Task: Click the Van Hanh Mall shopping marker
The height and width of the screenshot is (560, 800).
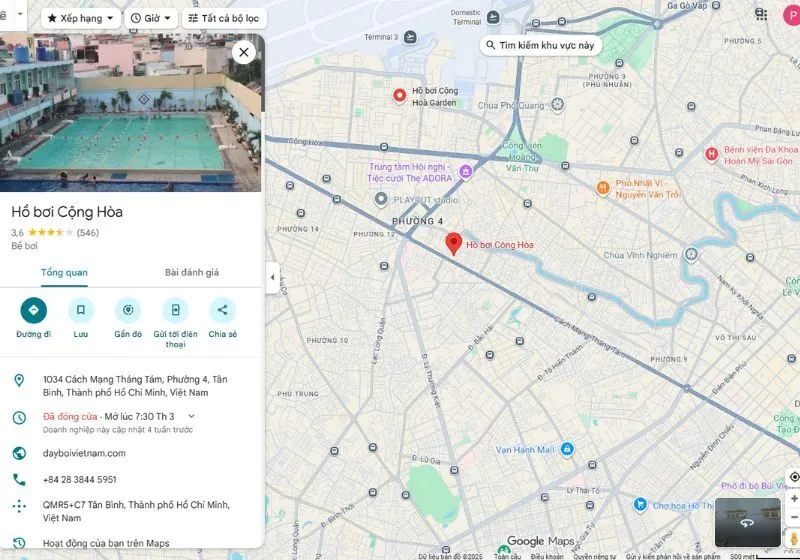Action: coord(567,449)
